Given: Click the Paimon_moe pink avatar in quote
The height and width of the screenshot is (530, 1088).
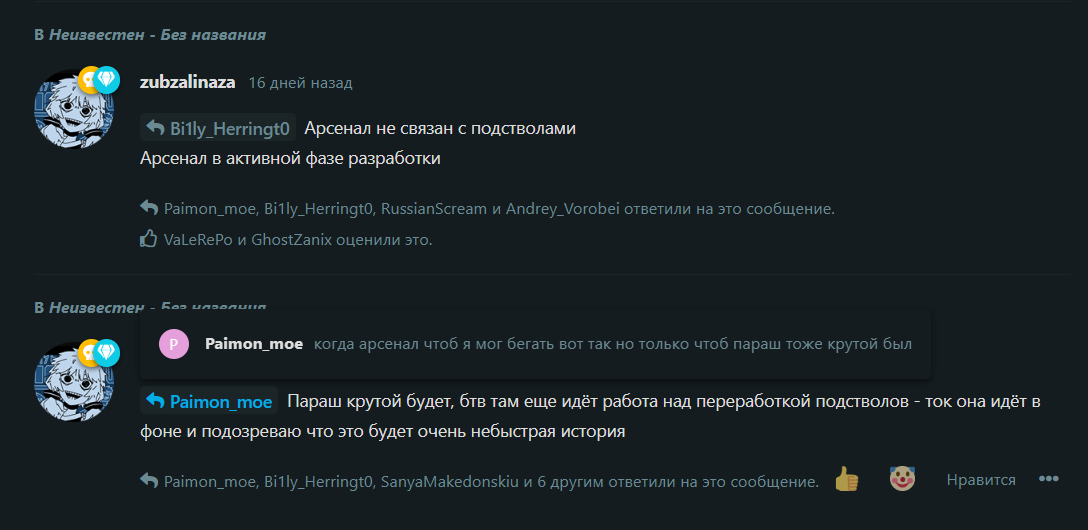Looking at the screenshot, I should click(x=173, y=344).
